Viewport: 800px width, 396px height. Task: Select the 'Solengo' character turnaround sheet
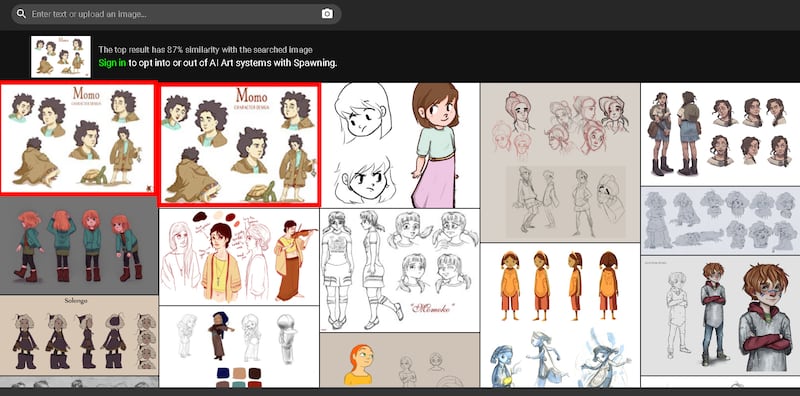pos(79,335)
